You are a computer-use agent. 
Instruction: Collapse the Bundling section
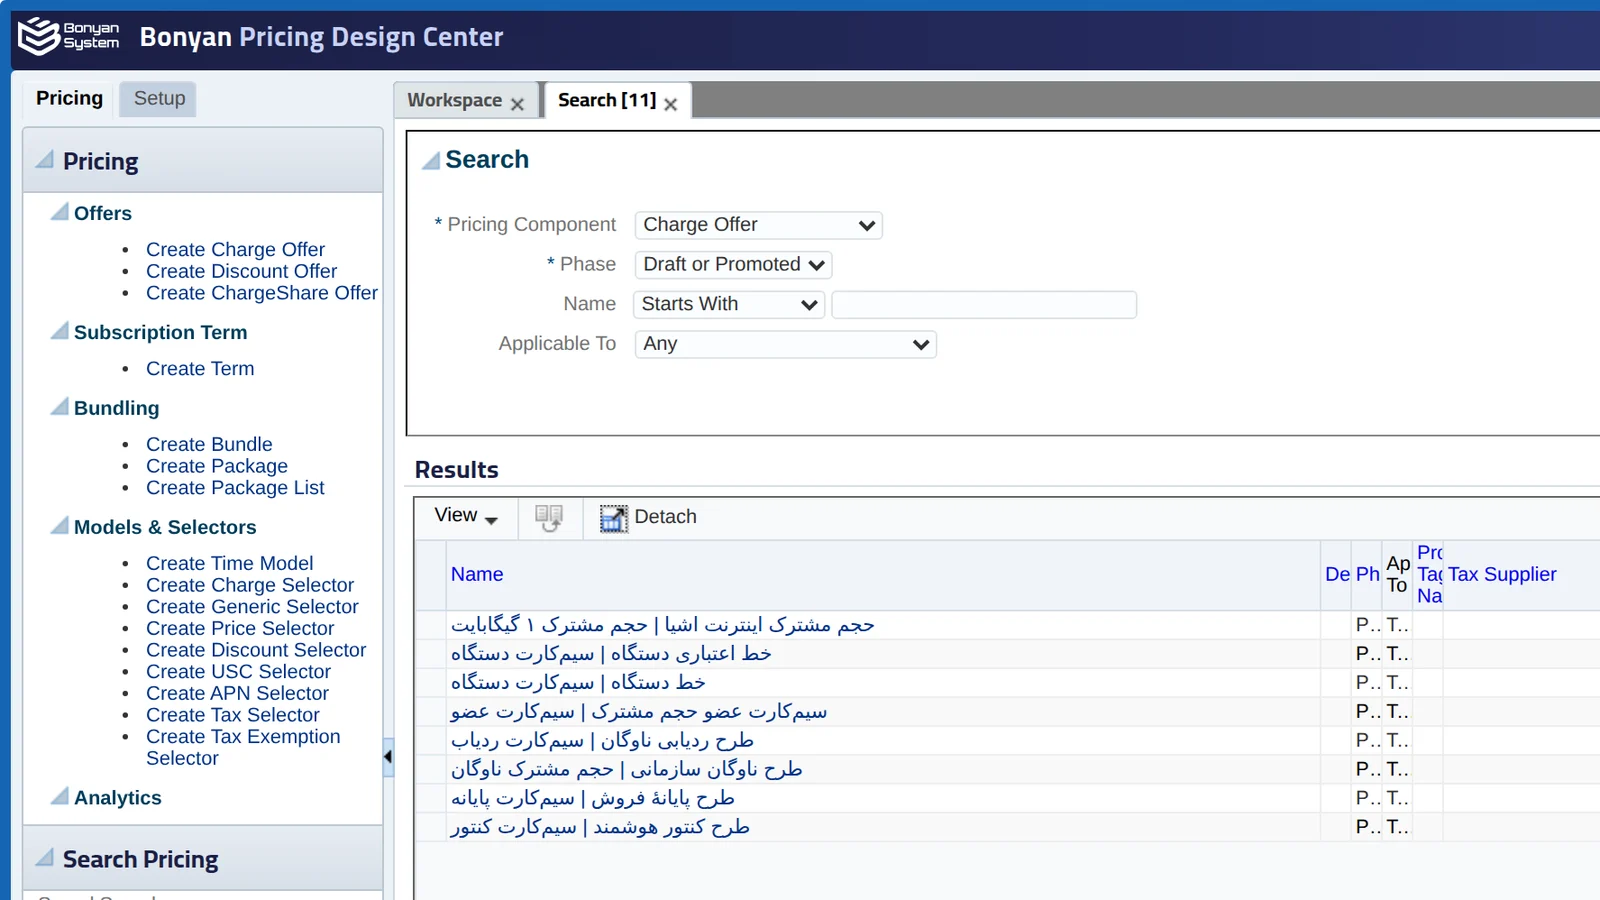(60, 407)
